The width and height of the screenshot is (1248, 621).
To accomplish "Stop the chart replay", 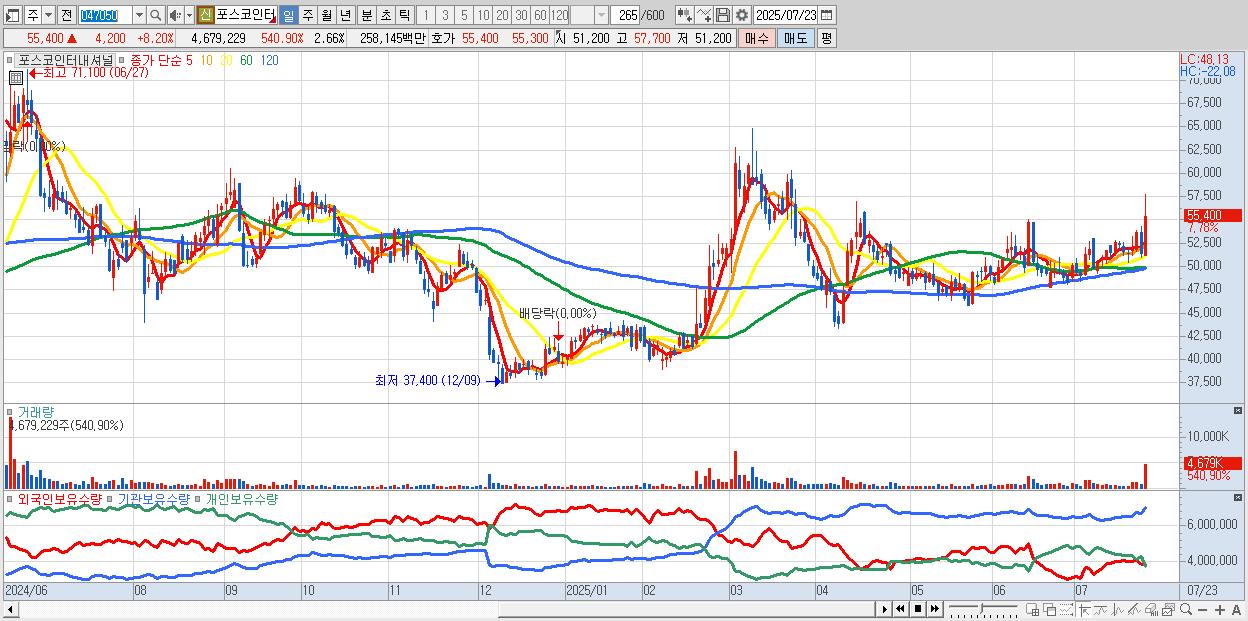I will (918, 608).
